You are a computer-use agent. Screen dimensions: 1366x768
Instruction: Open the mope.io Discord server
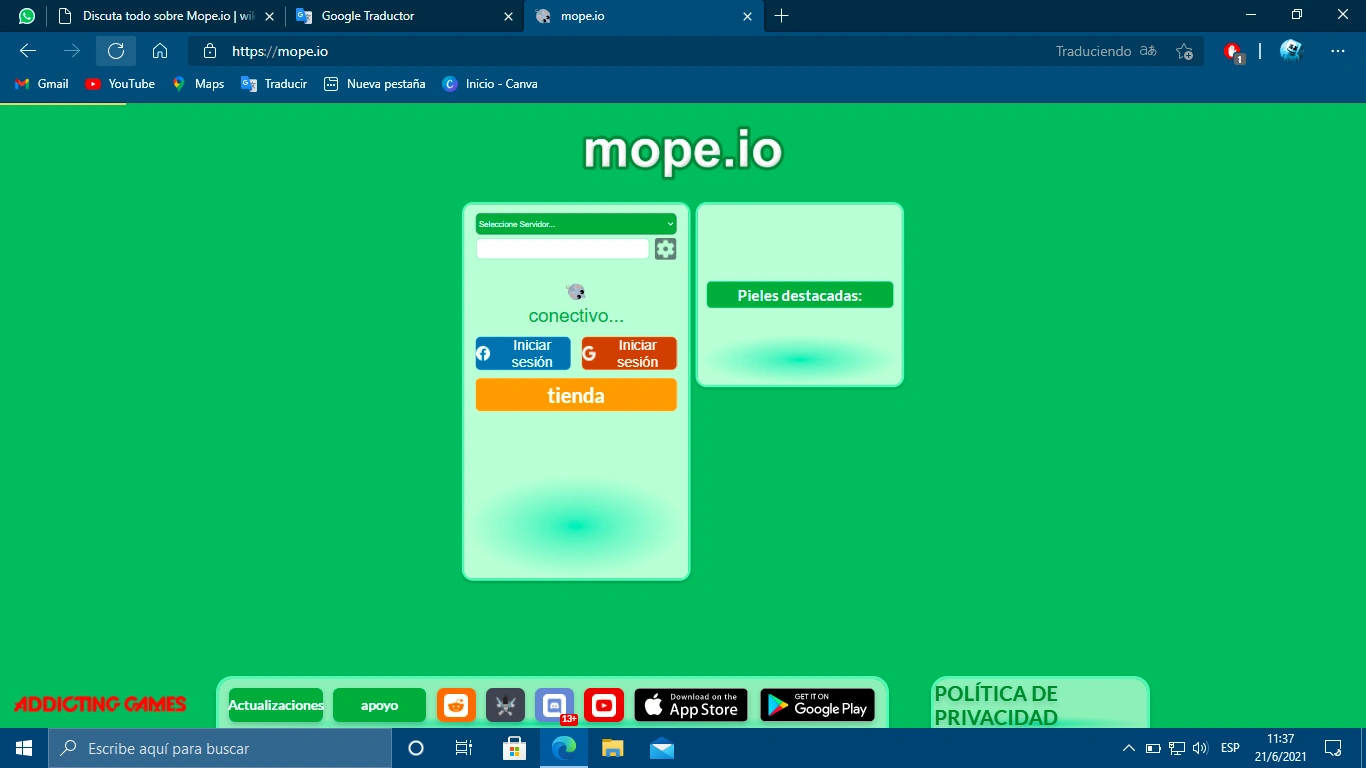pos(554,705)
